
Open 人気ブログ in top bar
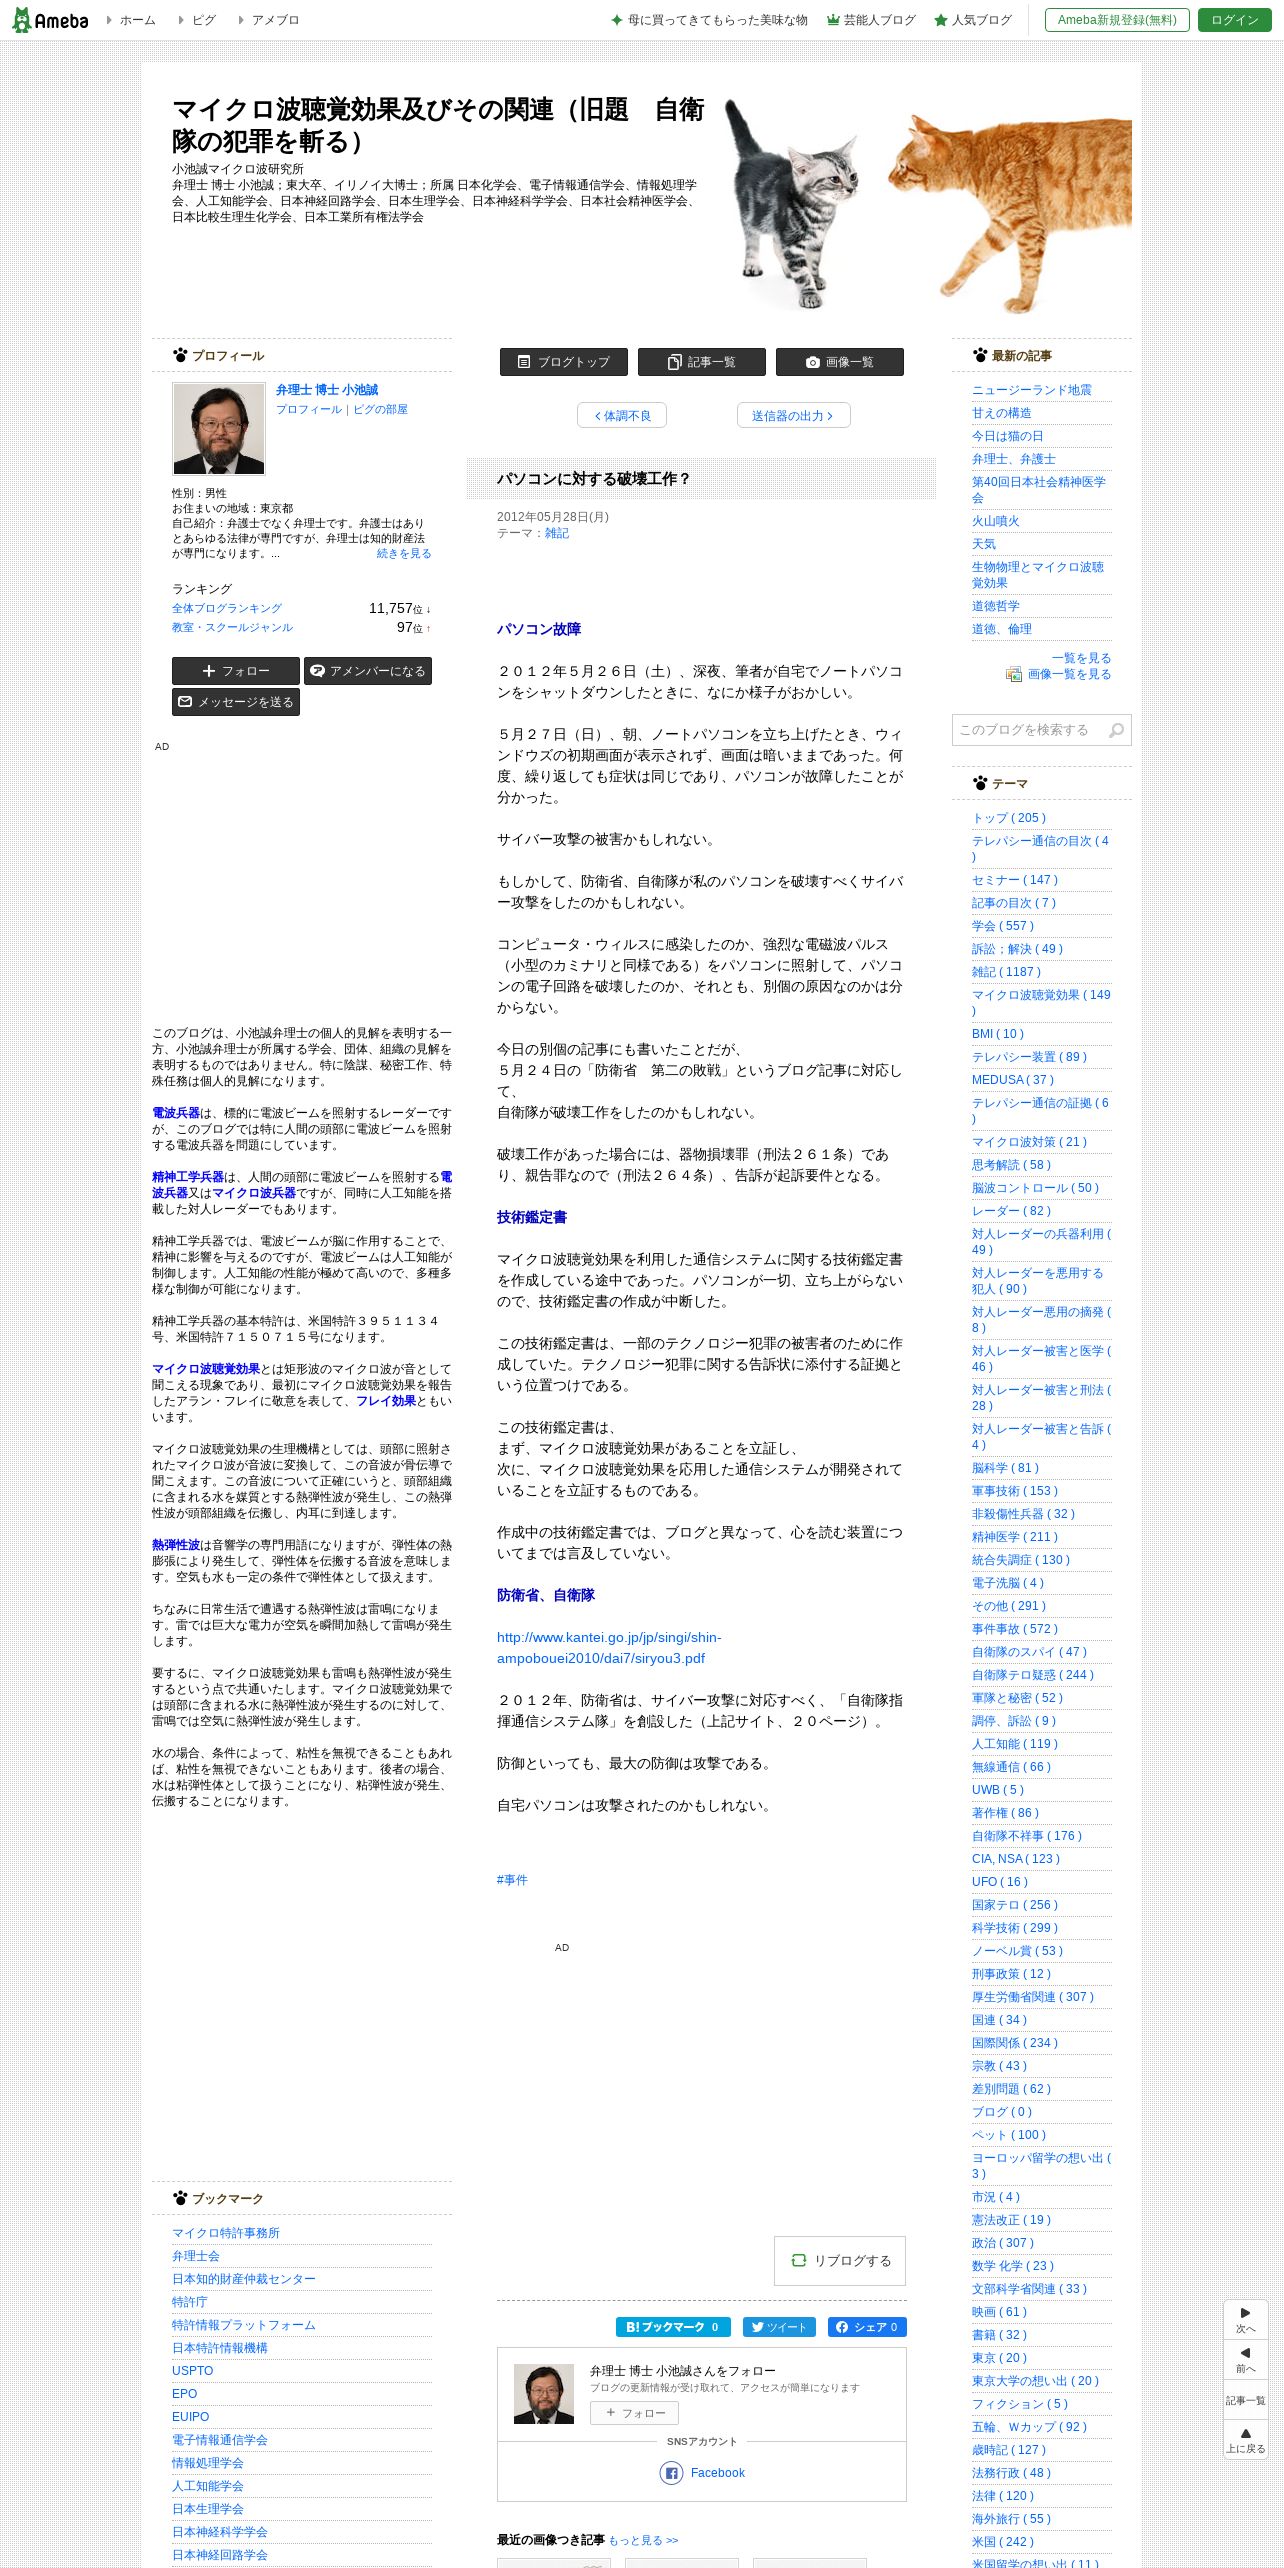[x=973, y=20]
